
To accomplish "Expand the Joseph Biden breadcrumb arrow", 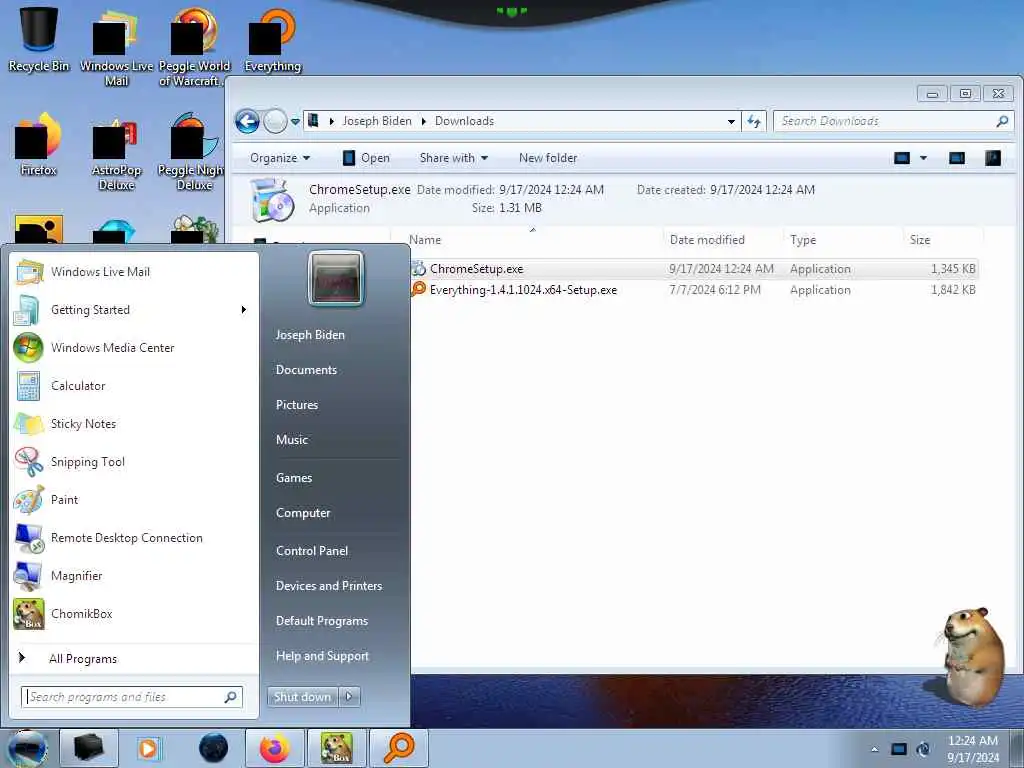I will 423,121.
